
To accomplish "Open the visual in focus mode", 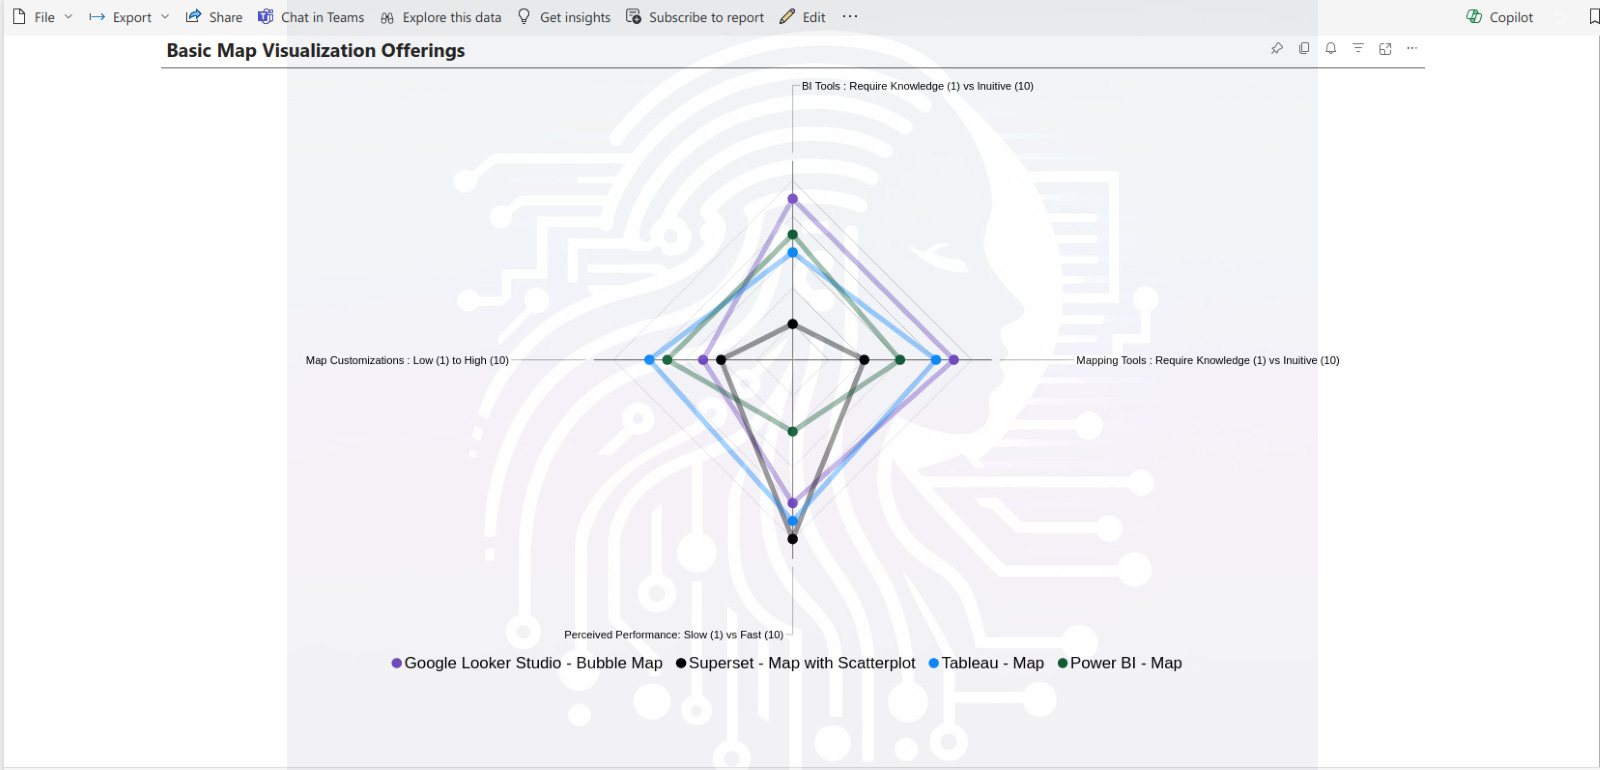I will 1385,48.
